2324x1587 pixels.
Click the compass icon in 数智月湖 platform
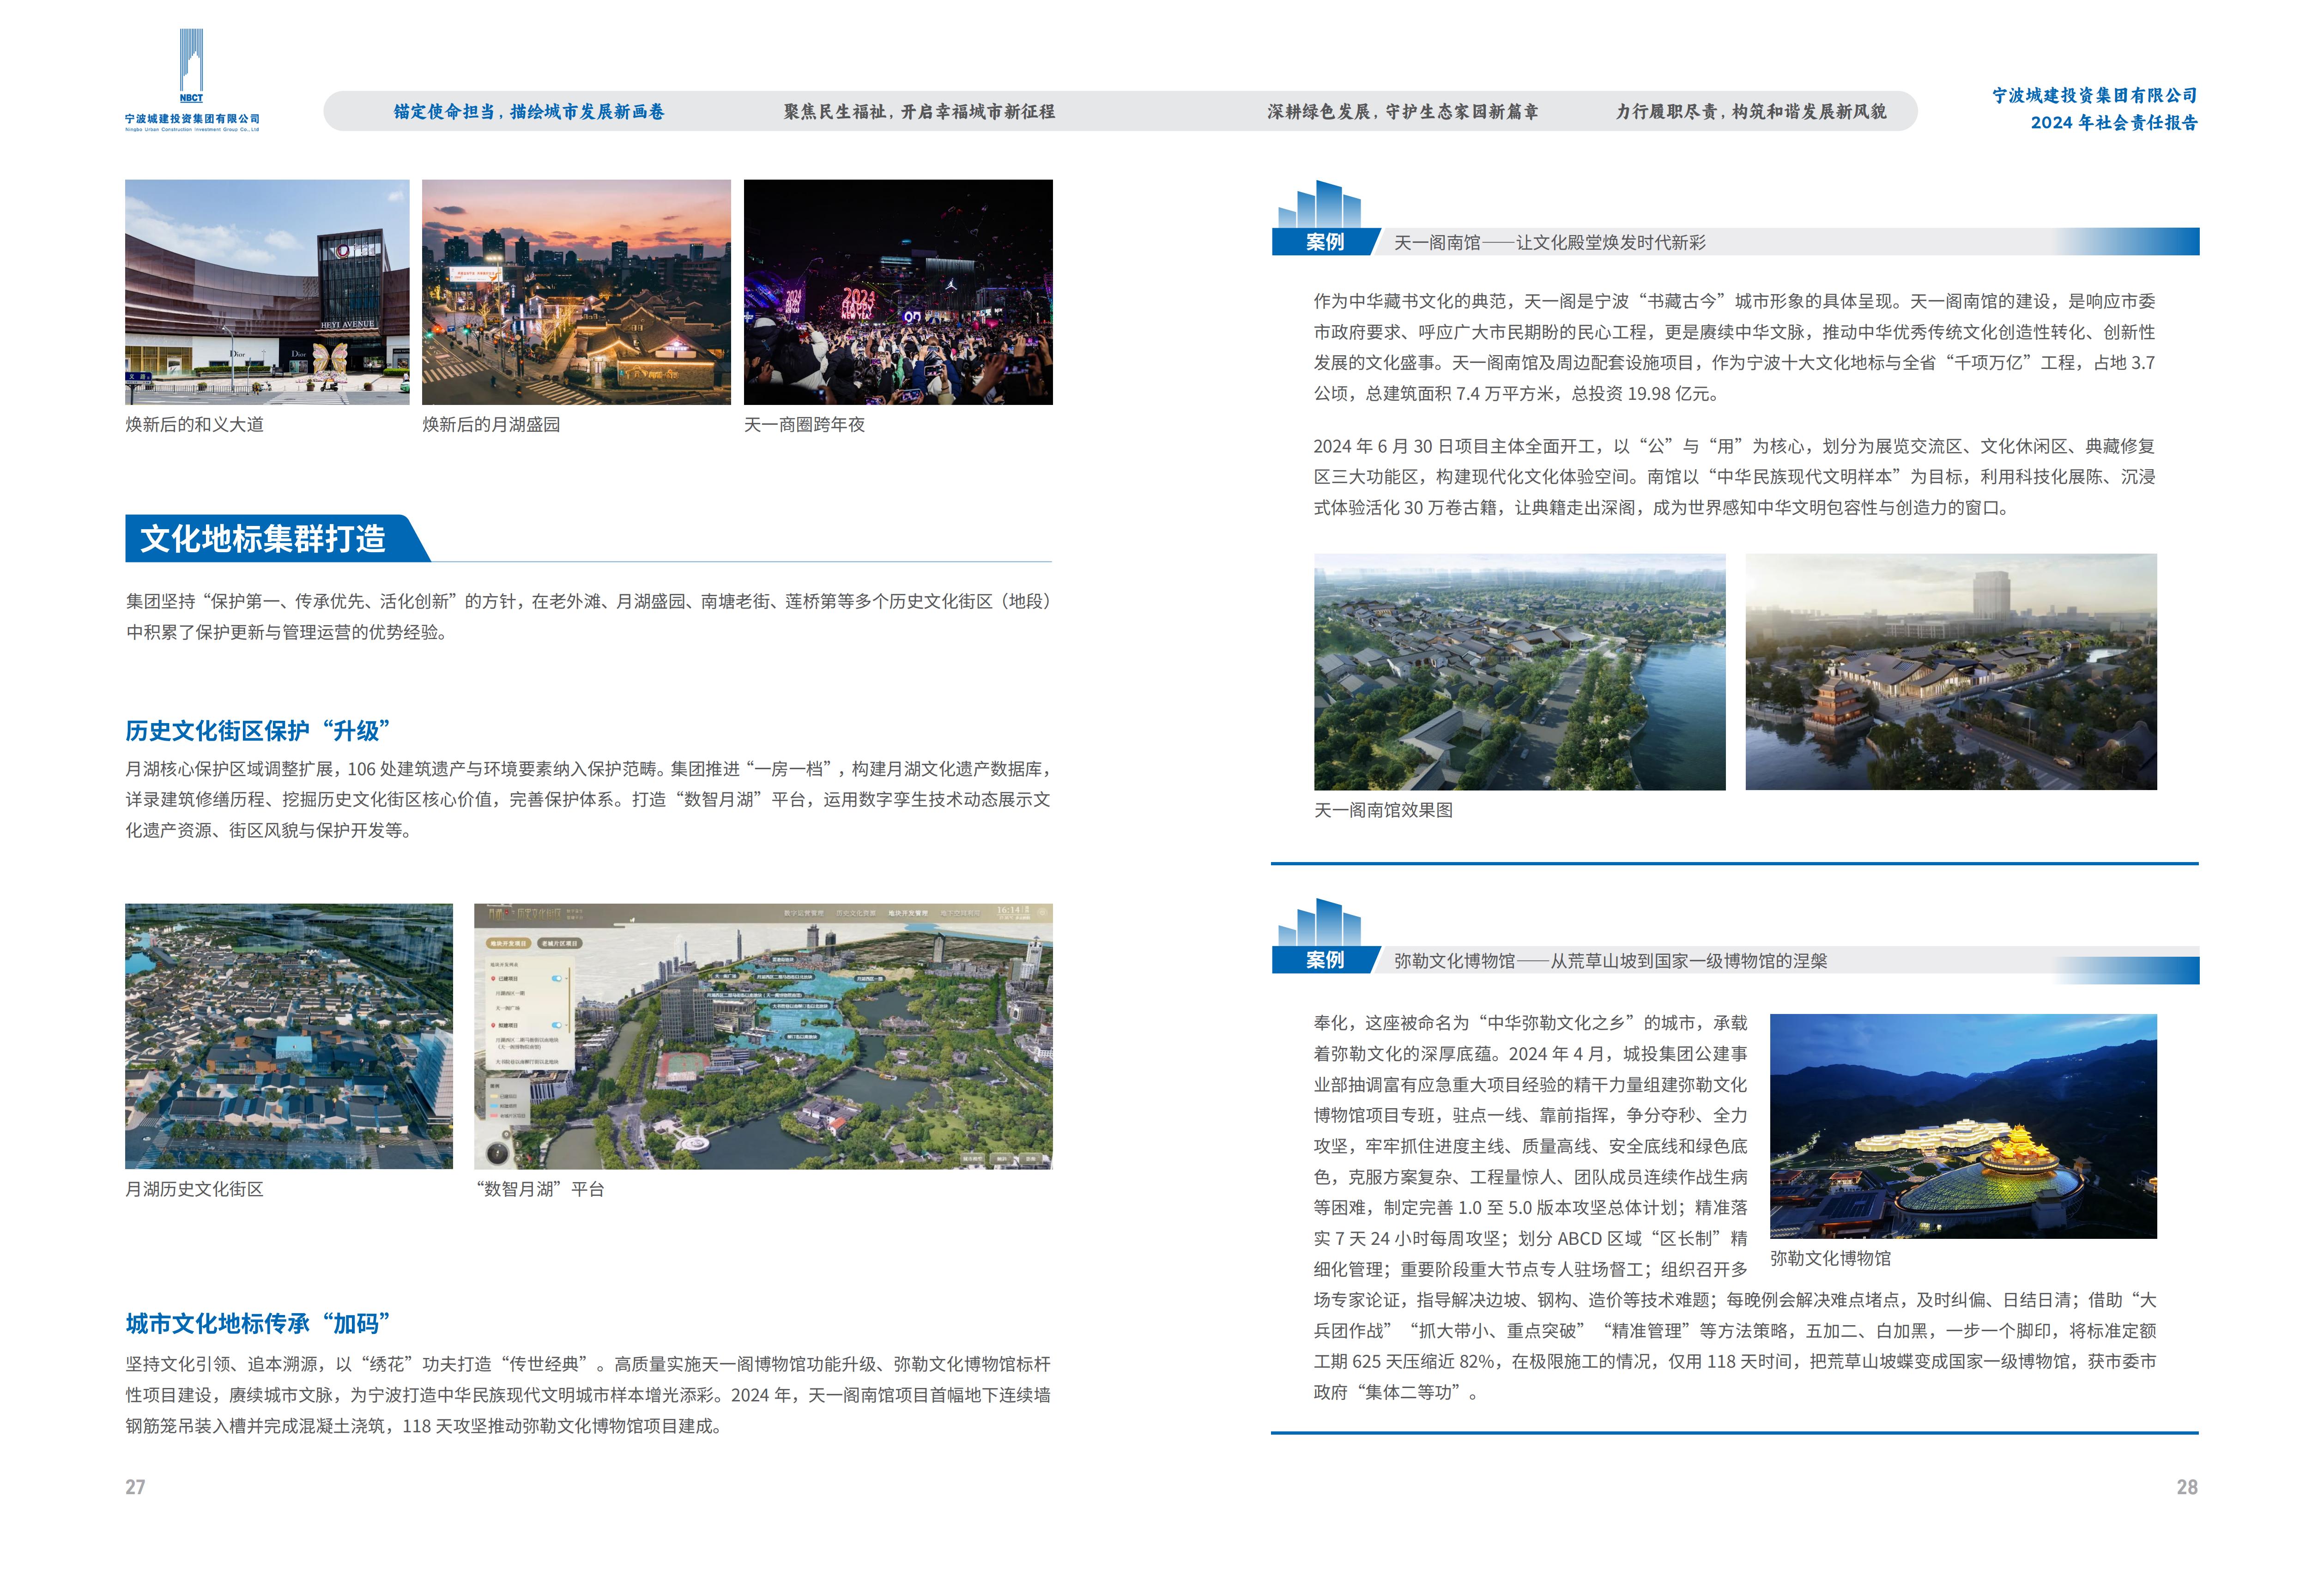(x=497, y=1154)
